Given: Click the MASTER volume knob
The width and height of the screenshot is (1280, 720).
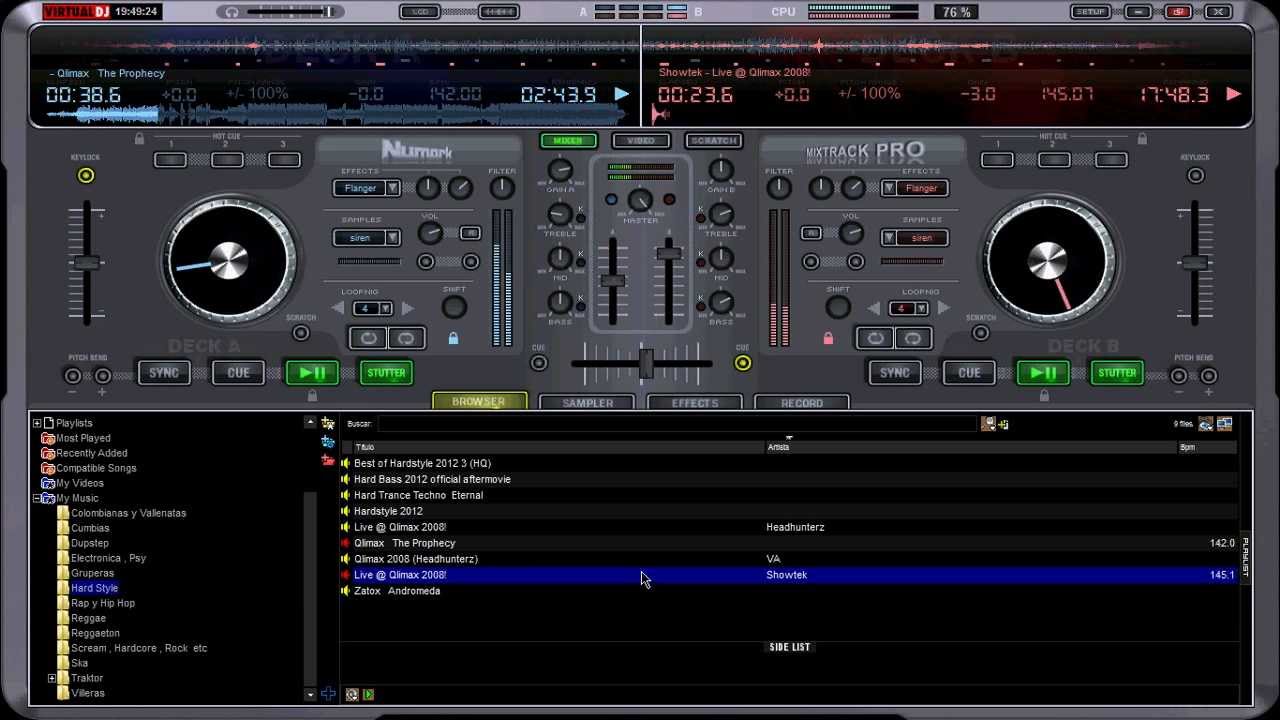Looking at the screenshot, I should (640, 201).
